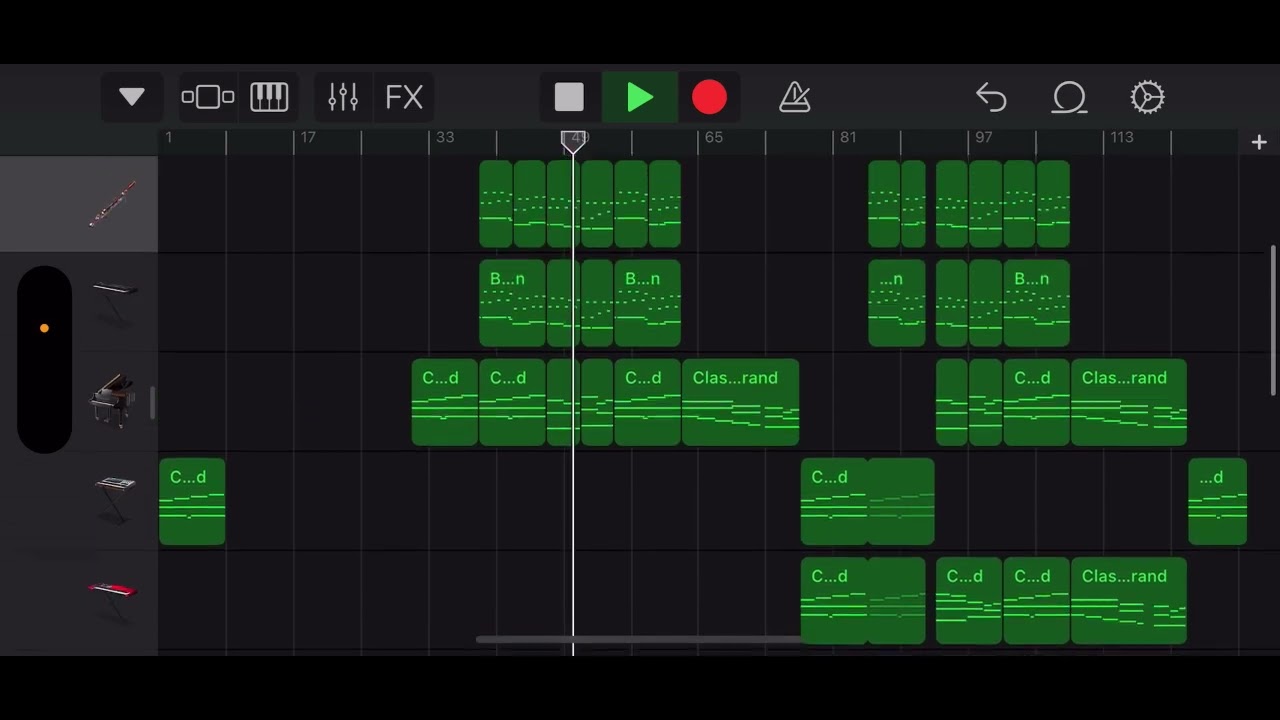Click the orange dot on the side control strip
The width and height of the screenshot is (1280, 720).
point(44,328)
